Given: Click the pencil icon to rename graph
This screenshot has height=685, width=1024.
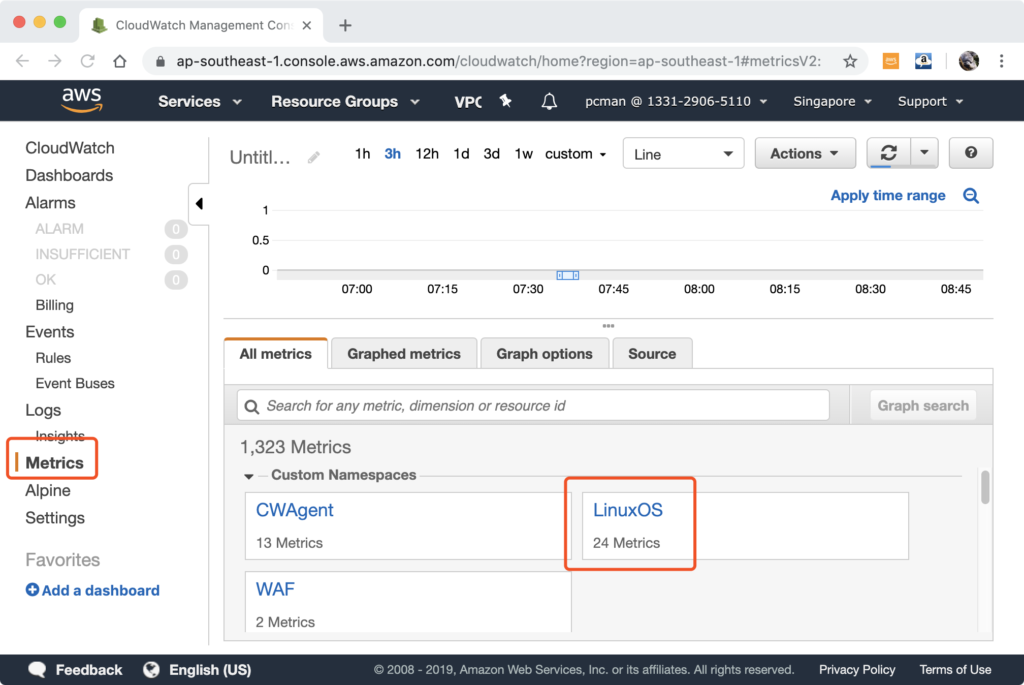Looking at the screenshot, I should tap(313, 157).
